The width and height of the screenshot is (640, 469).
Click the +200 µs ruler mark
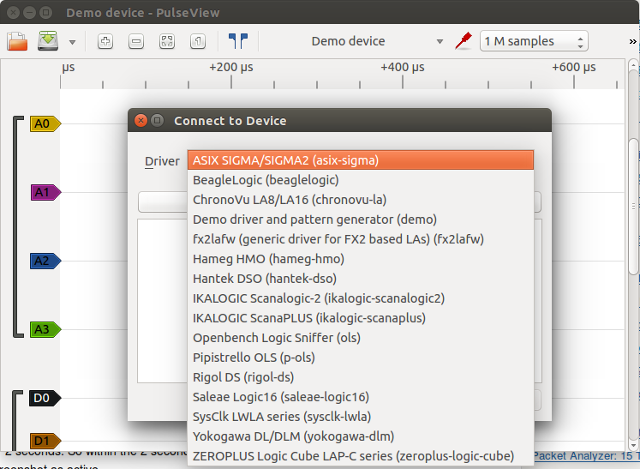tap(231, 67)
